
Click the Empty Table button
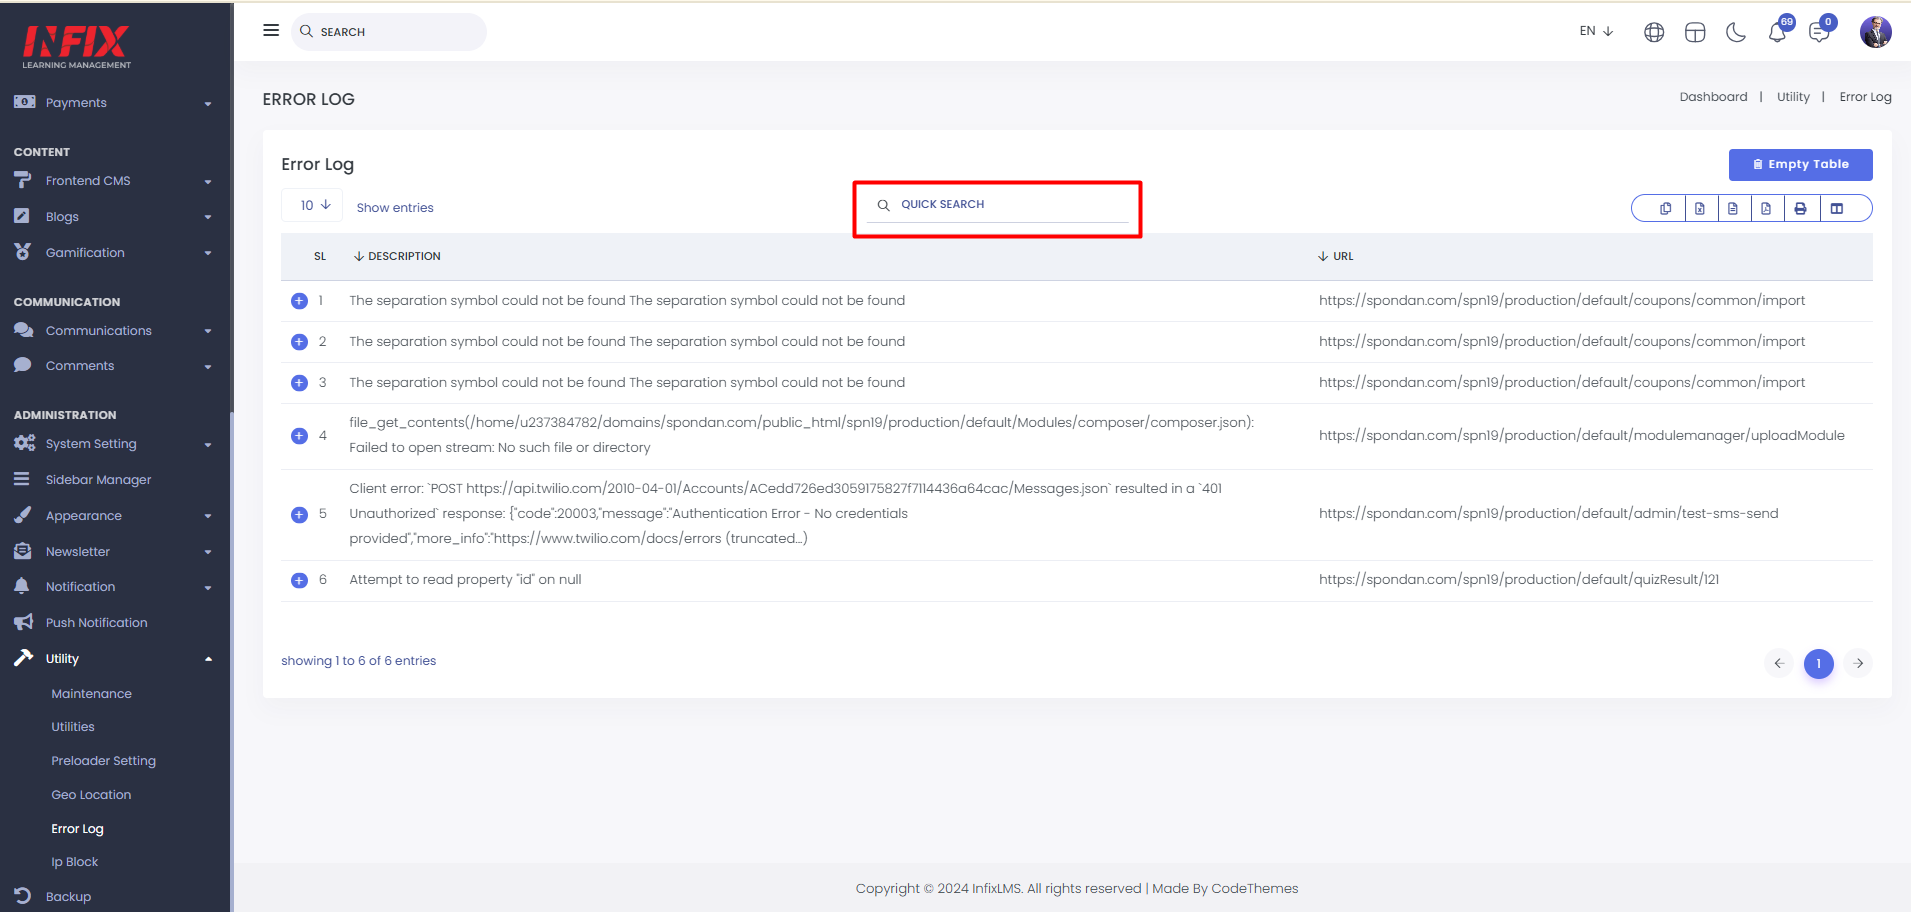[x=1800, y=165]
